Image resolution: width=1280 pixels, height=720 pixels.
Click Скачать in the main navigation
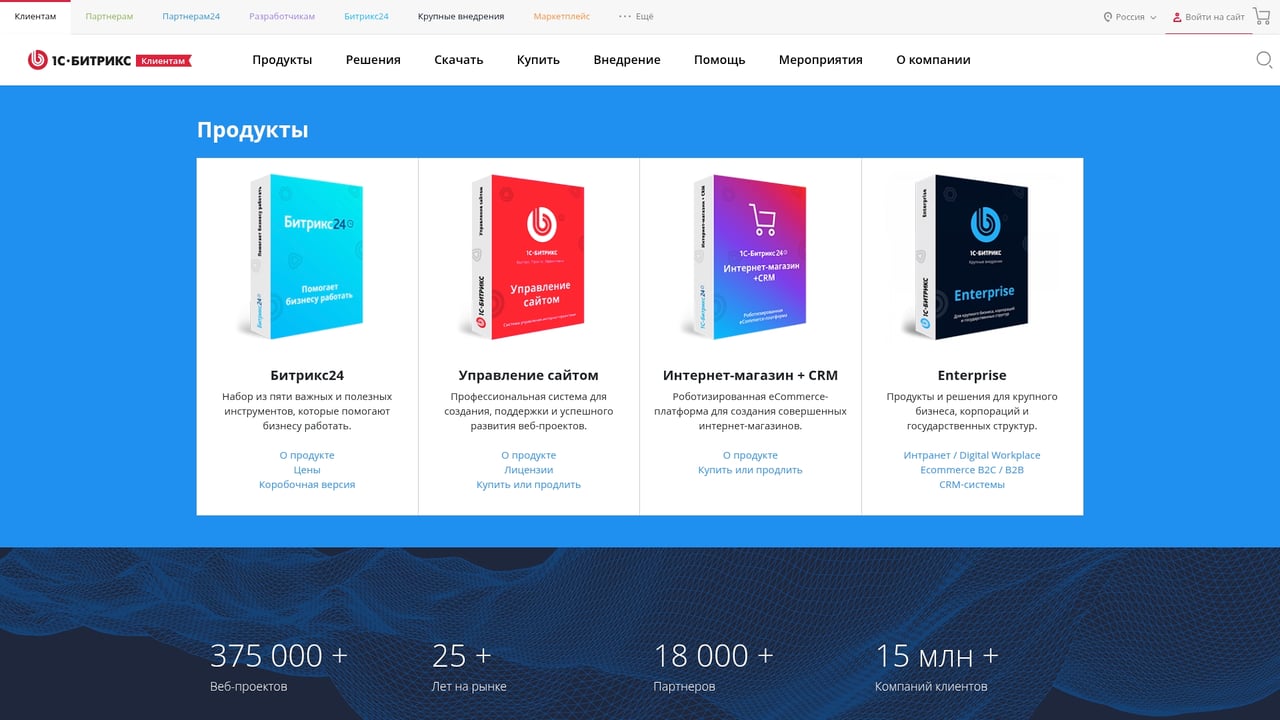[458, 59]
